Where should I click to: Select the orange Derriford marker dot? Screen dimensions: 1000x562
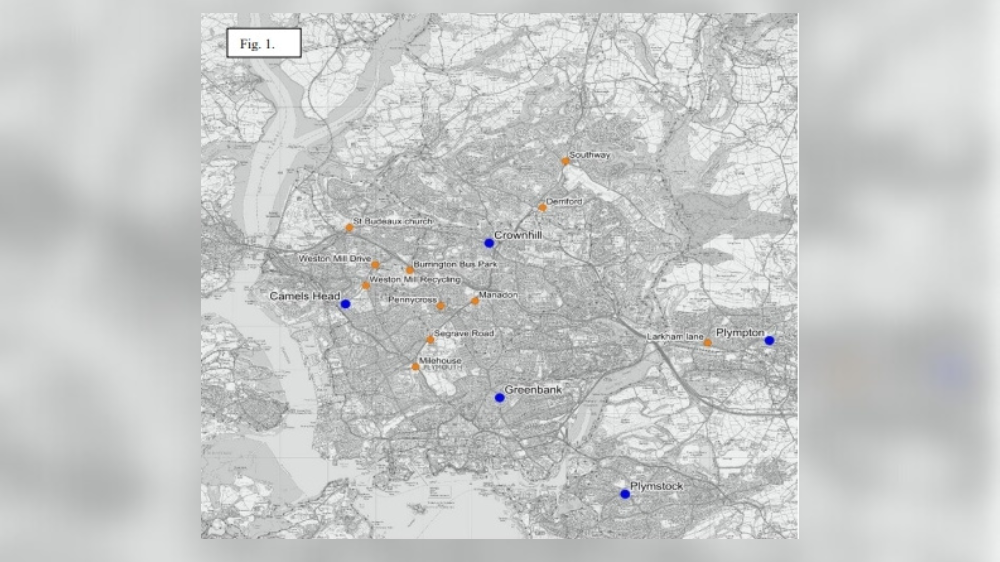click(542, 208)
